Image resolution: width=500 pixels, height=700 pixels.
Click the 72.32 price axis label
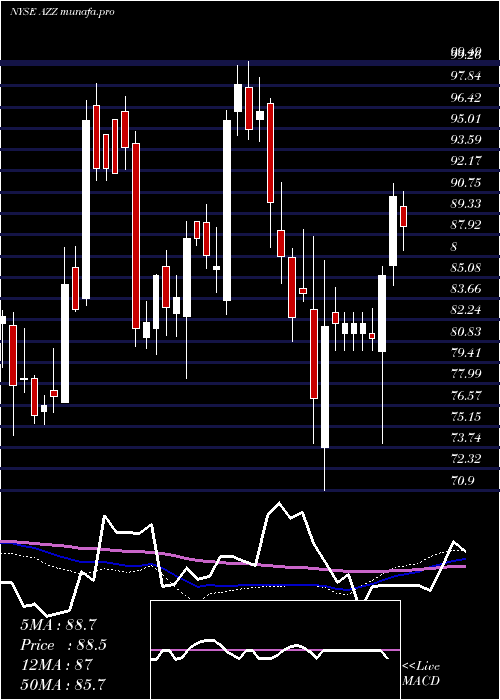click(466, 459)
